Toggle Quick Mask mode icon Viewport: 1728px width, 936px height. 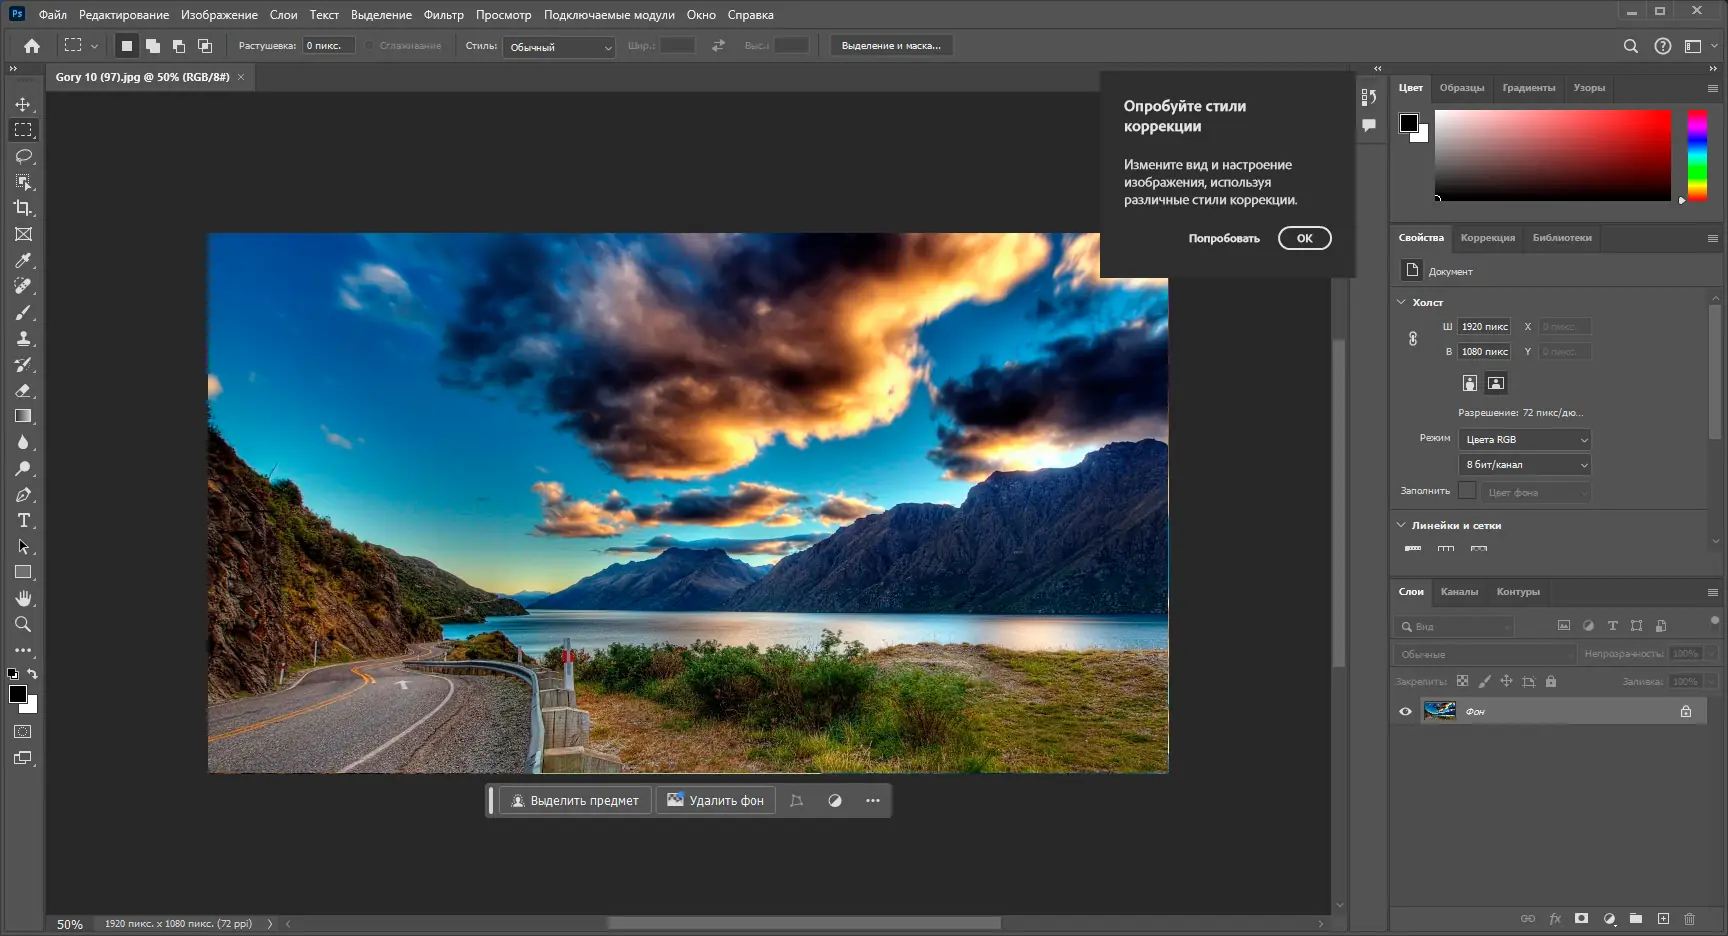[x=23, y=732]
